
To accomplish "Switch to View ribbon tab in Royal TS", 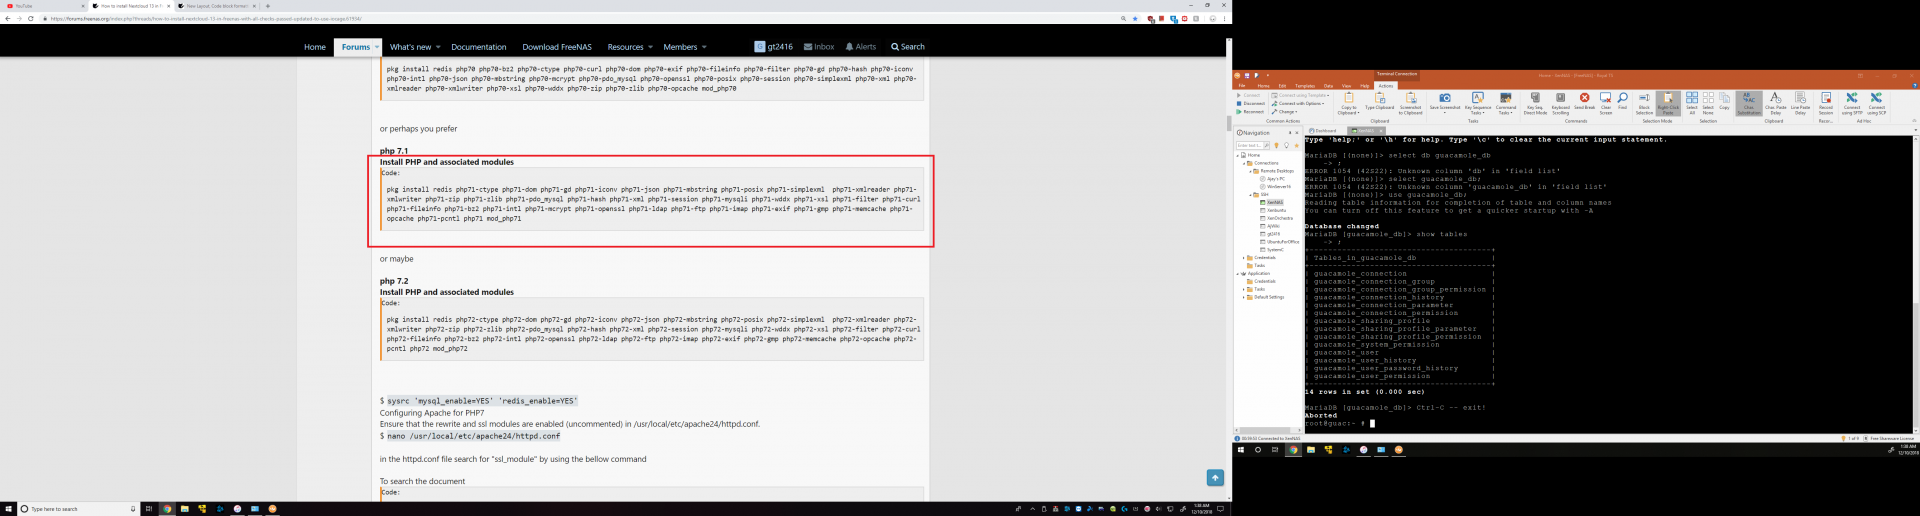I will tap(1346, 86).
